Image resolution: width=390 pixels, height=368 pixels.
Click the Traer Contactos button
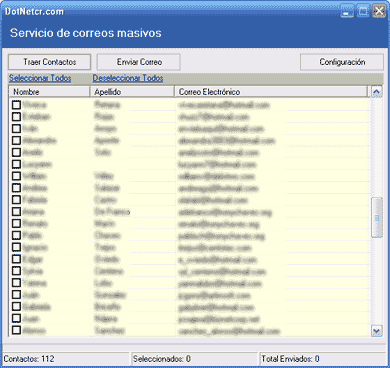coord(49,62)
